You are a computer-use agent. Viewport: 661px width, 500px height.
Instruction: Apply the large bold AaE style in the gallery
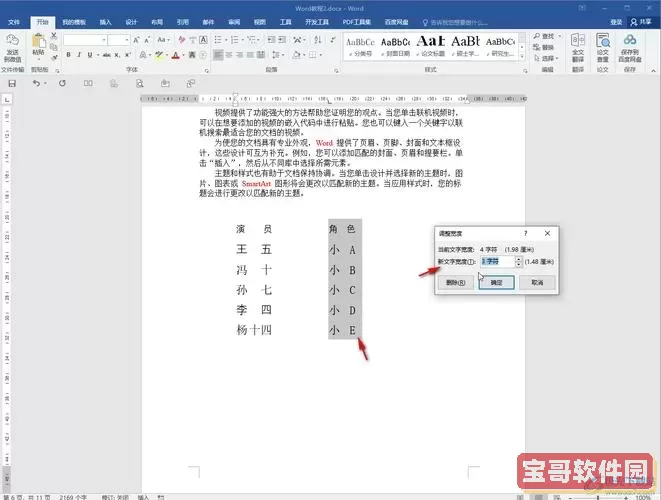click(431, 46)
